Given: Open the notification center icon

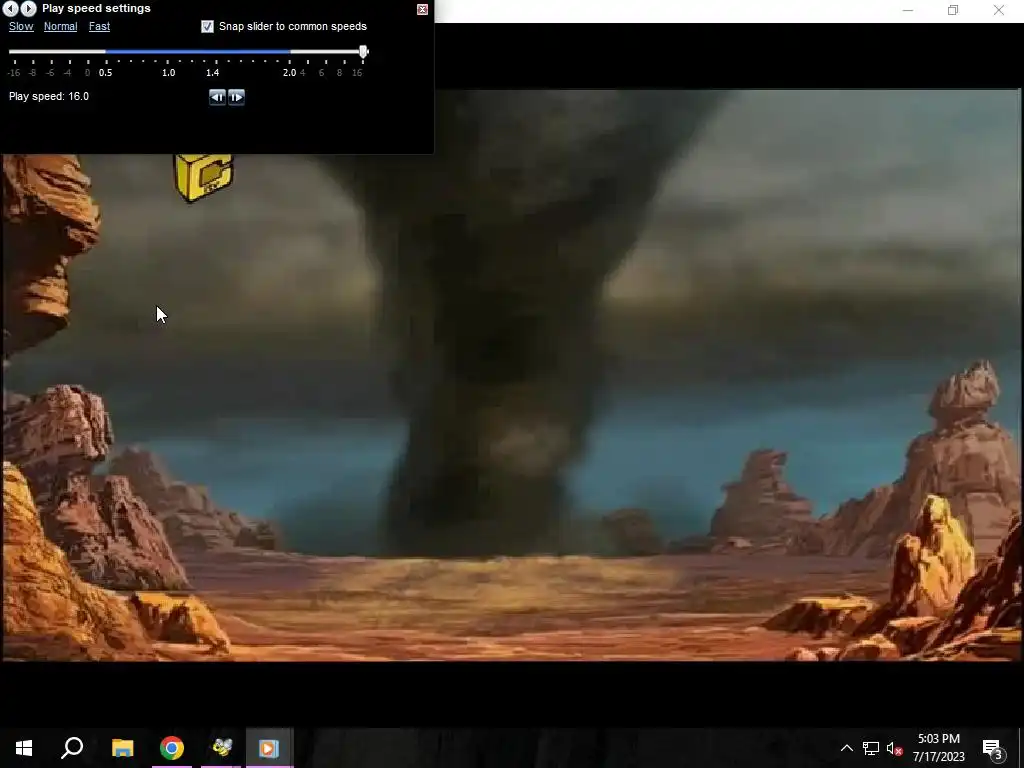Looking at the screenshot, I should 993,748.
